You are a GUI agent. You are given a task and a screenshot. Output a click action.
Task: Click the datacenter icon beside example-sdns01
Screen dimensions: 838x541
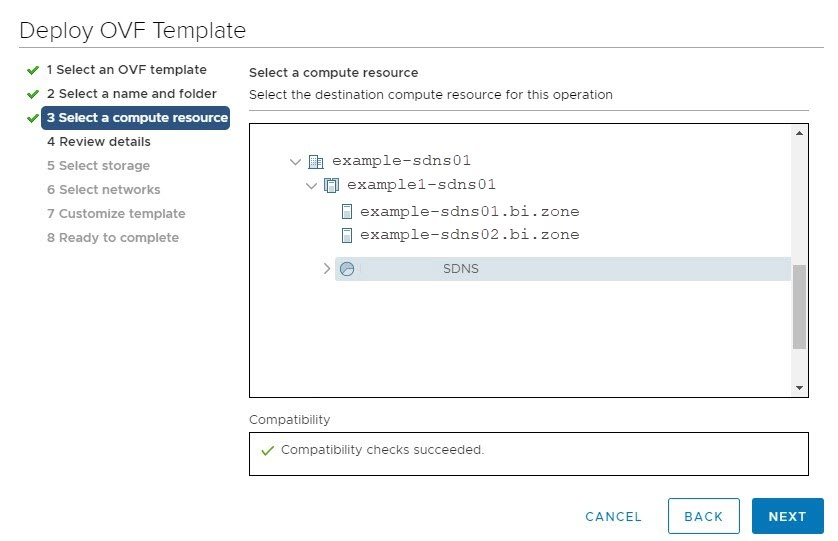[x=316, y=161]
